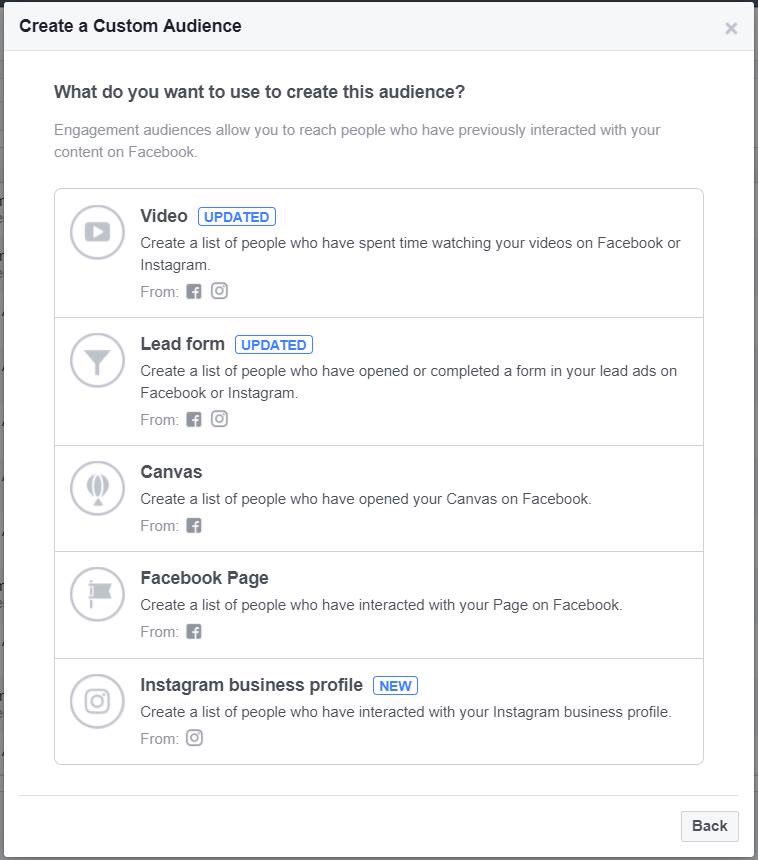The height and width of the screenshot is (860, 758).
Task: Click Facebook source icon under Facebook Page
Action: [194, 631]
